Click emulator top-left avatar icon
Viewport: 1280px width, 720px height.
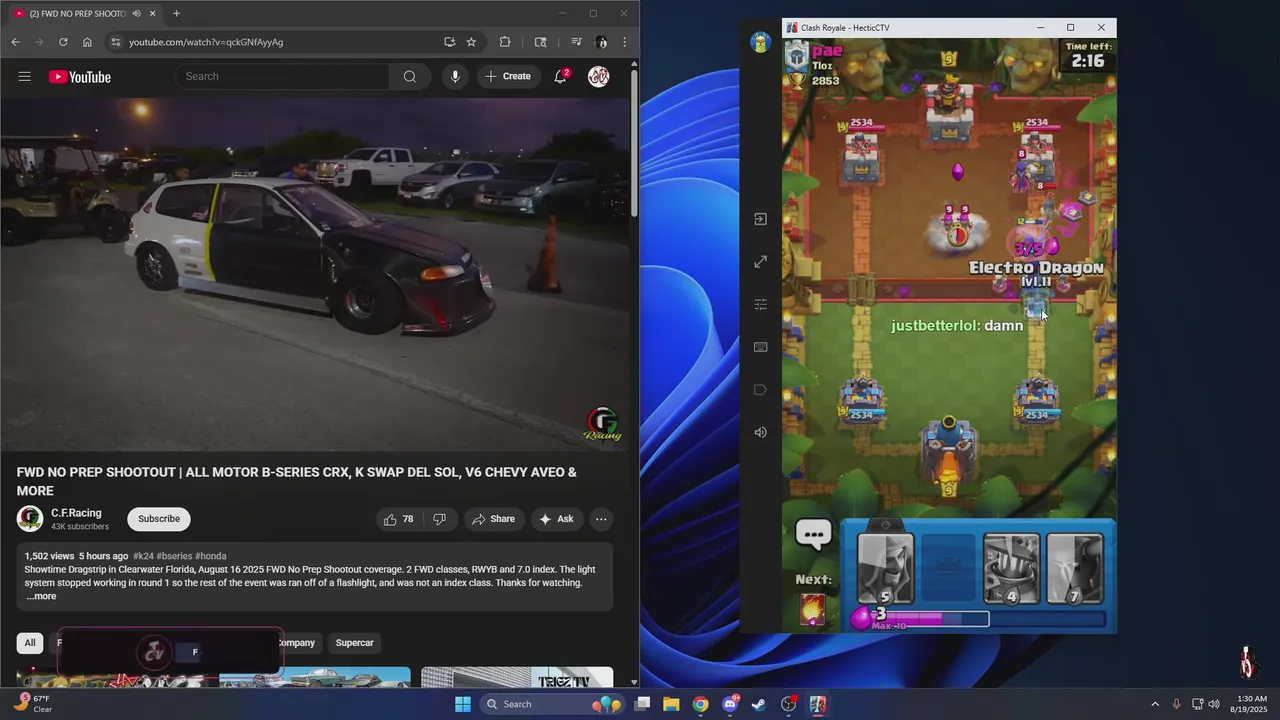(x=760, y=42)
